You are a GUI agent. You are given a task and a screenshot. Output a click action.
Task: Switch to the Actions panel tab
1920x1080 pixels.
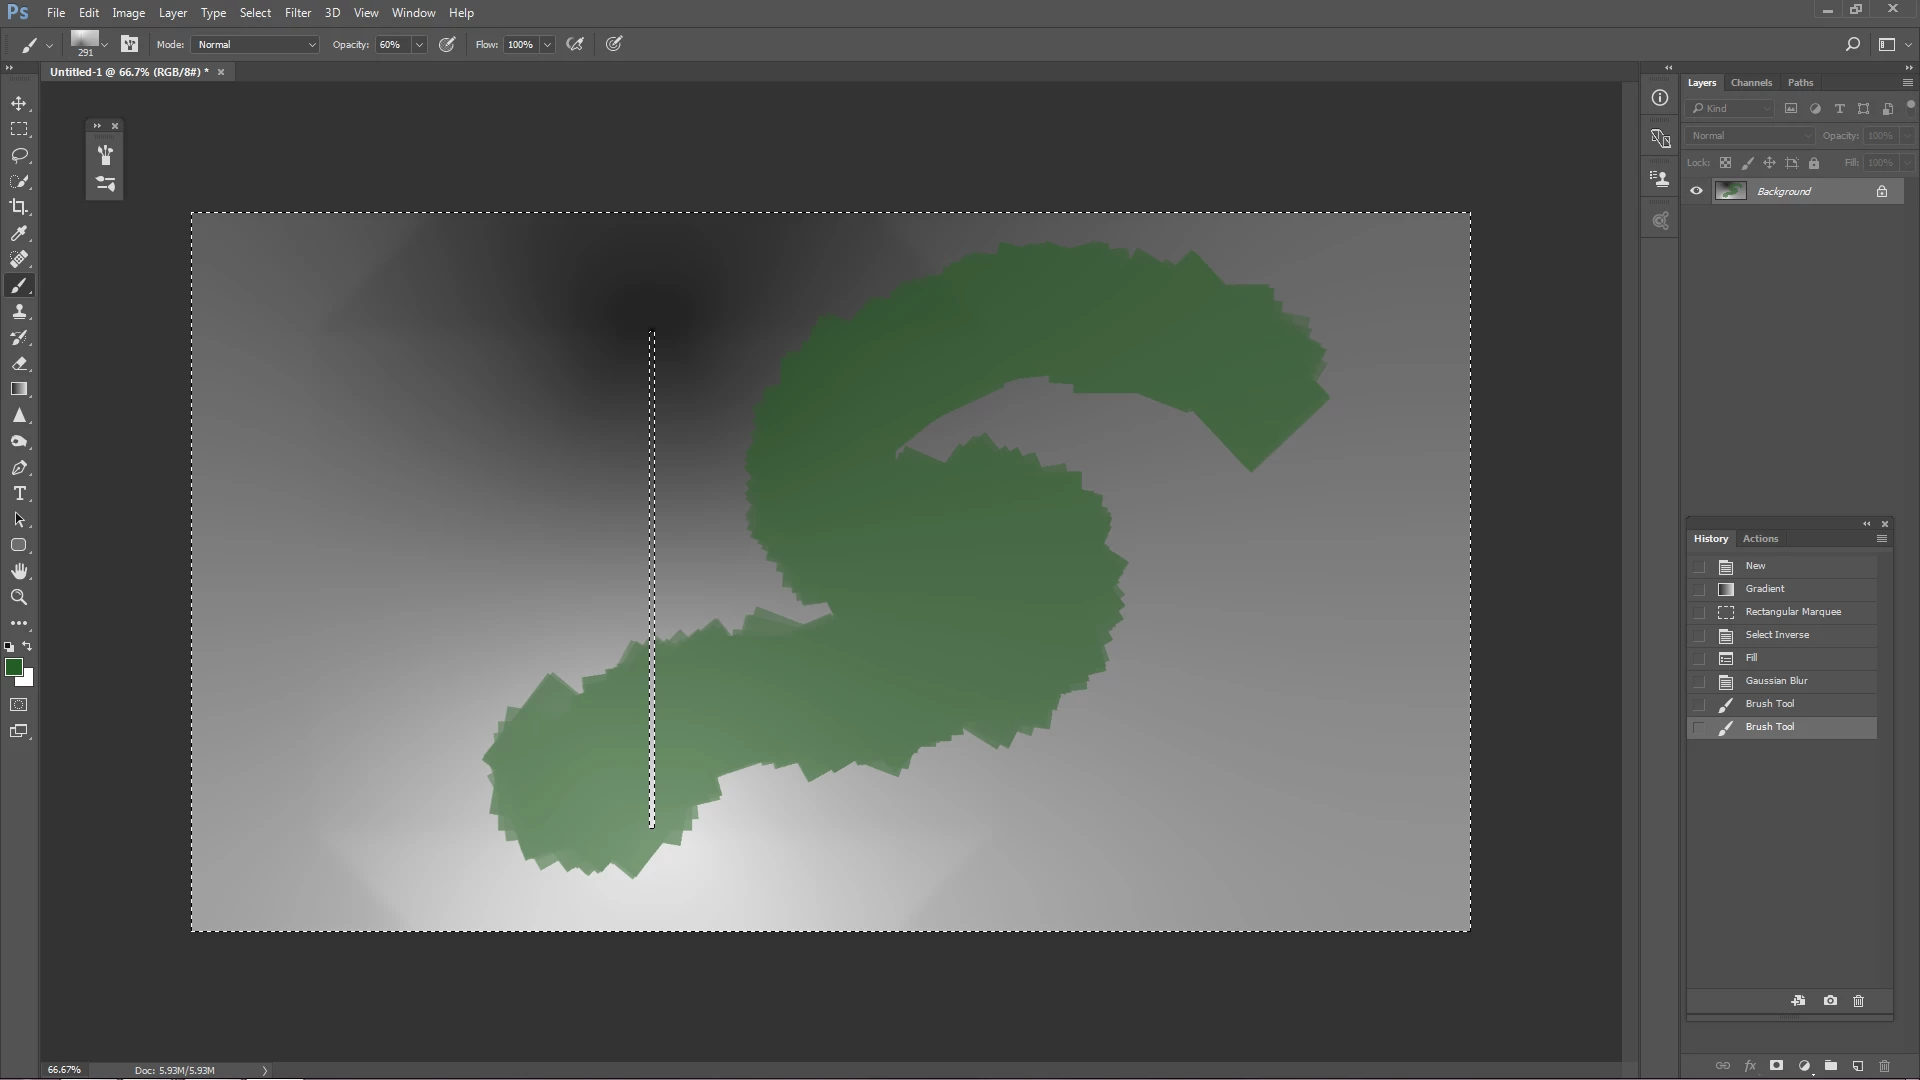point(1760,538)
